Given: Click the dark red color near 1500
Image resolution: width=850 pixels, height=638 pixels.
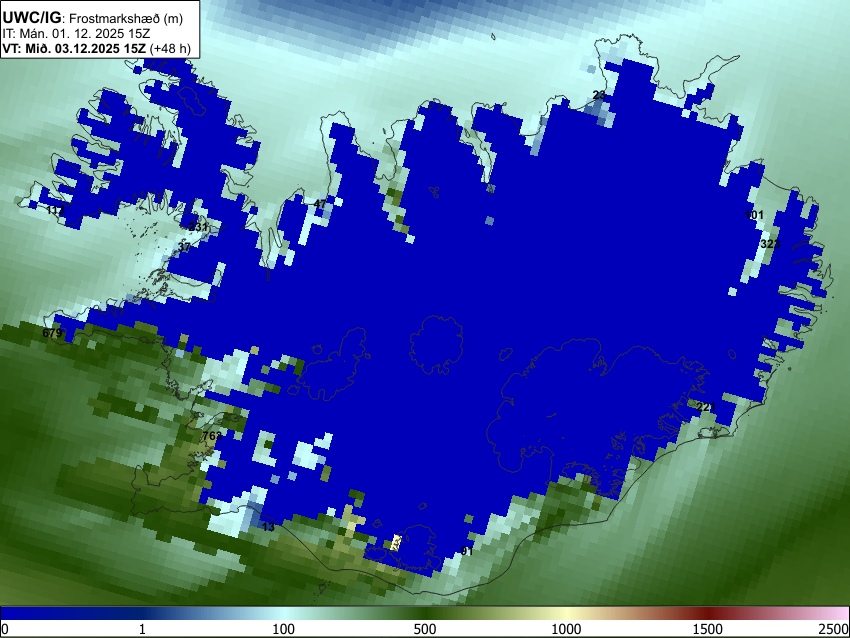Looking at the screenshot, I should (x=708, y=614).
